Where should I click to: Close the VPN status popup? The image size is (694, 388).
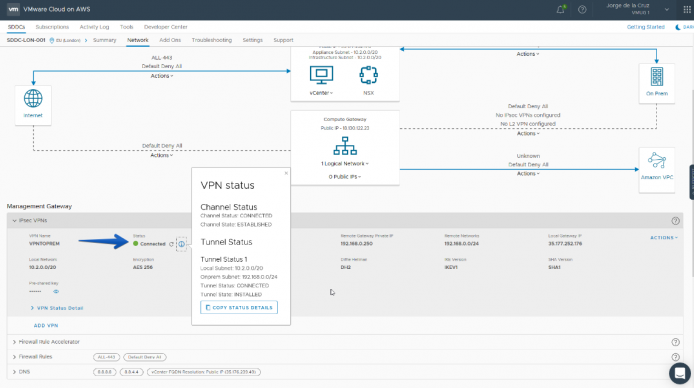tap(286, 173)
